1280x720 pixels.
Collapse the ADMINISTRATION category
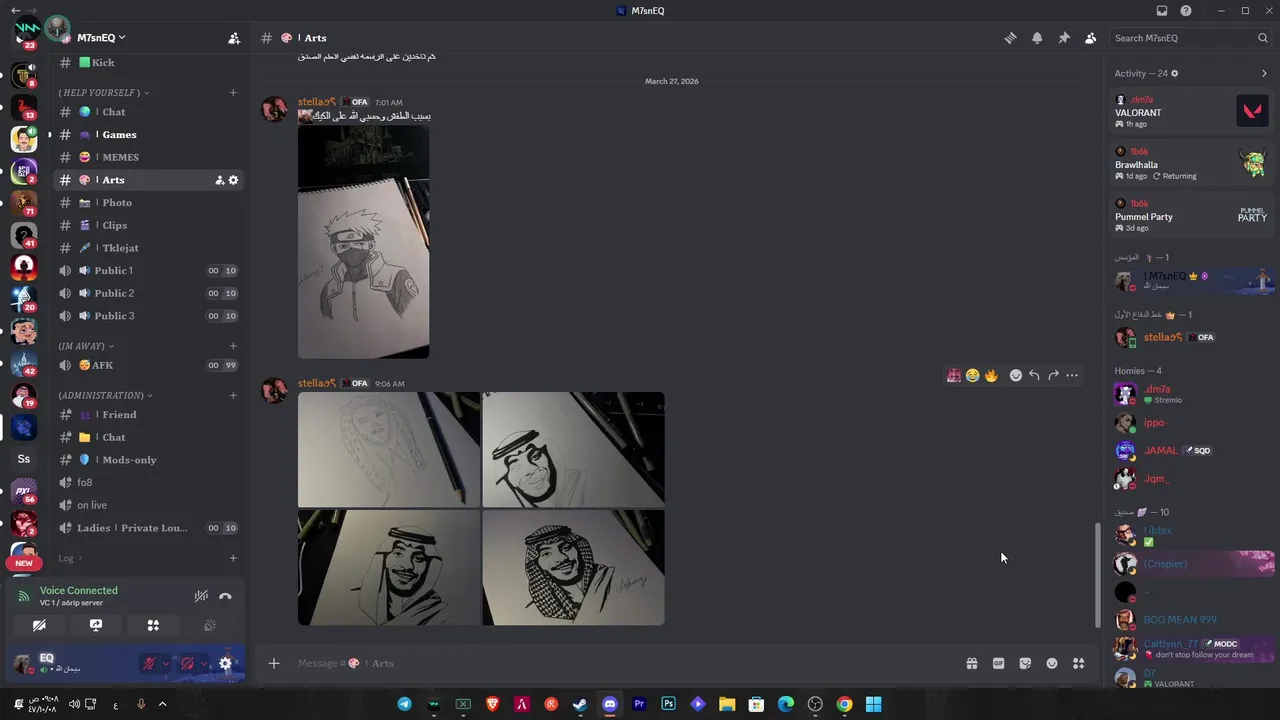(104, 395)
